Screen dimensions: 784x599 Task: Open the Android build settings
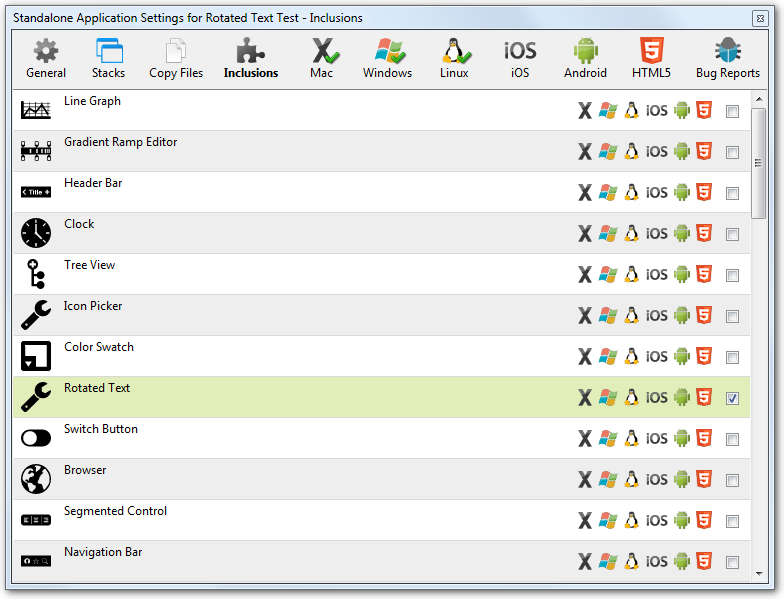(x=585, y=58)
